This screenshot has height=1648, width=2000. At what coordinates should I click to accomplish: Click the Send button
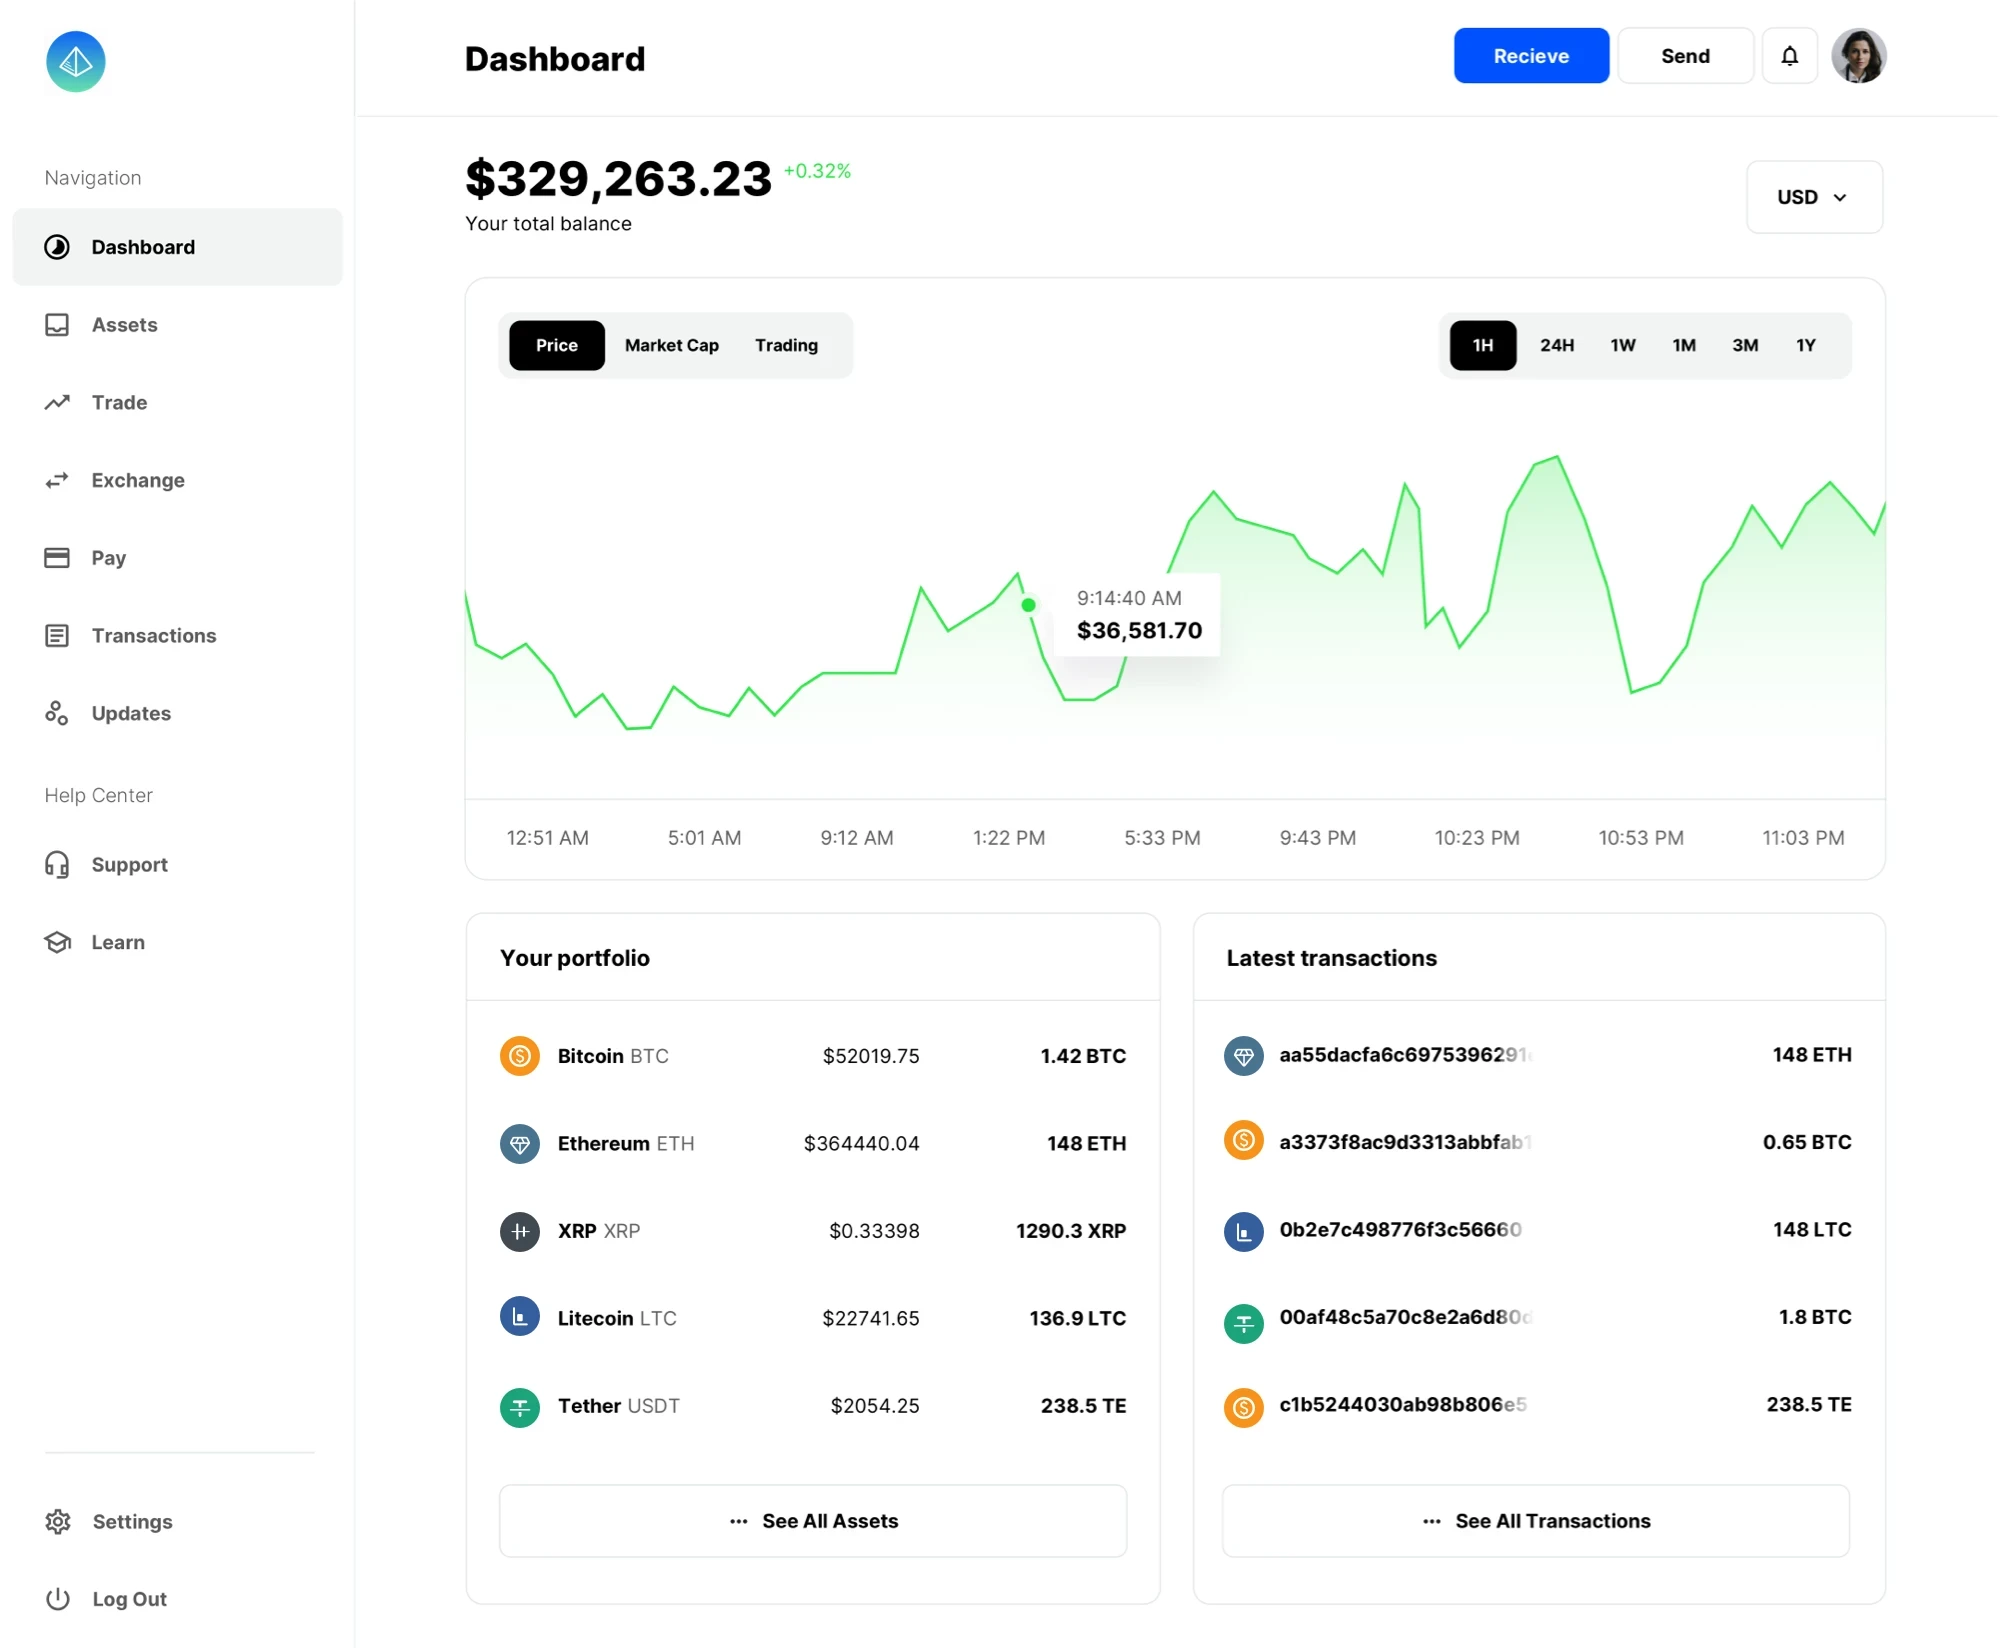click(1684, 56)
